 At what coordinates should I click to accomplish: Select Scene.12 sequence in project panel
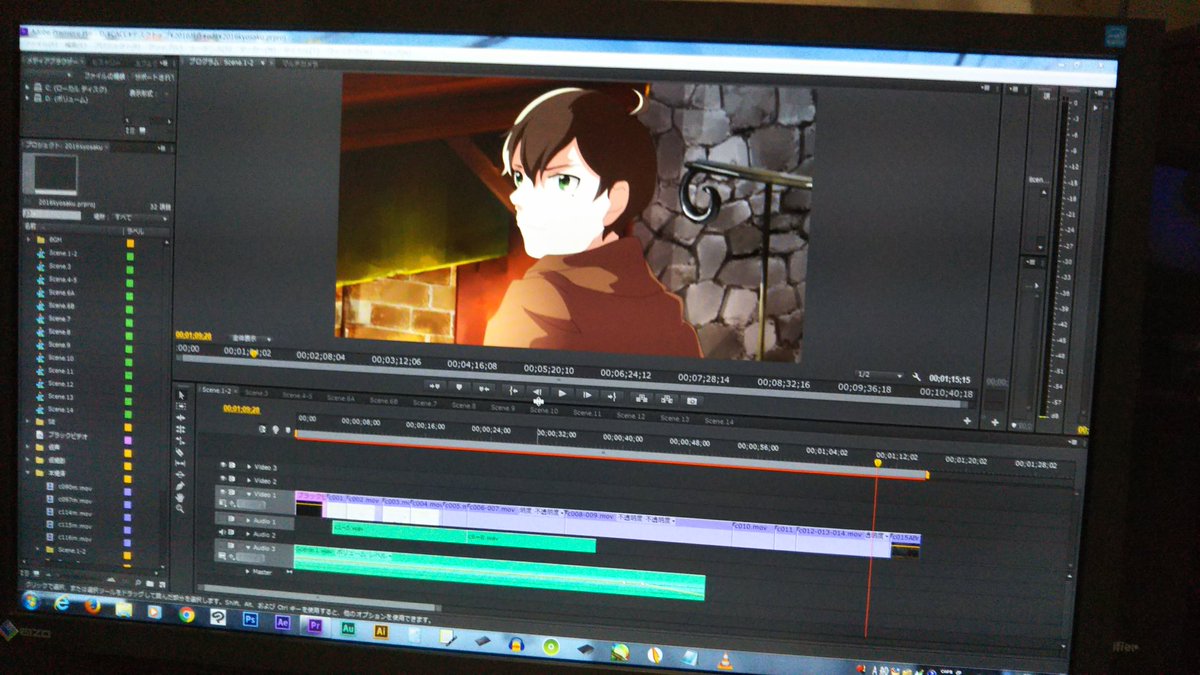point(61,383)
